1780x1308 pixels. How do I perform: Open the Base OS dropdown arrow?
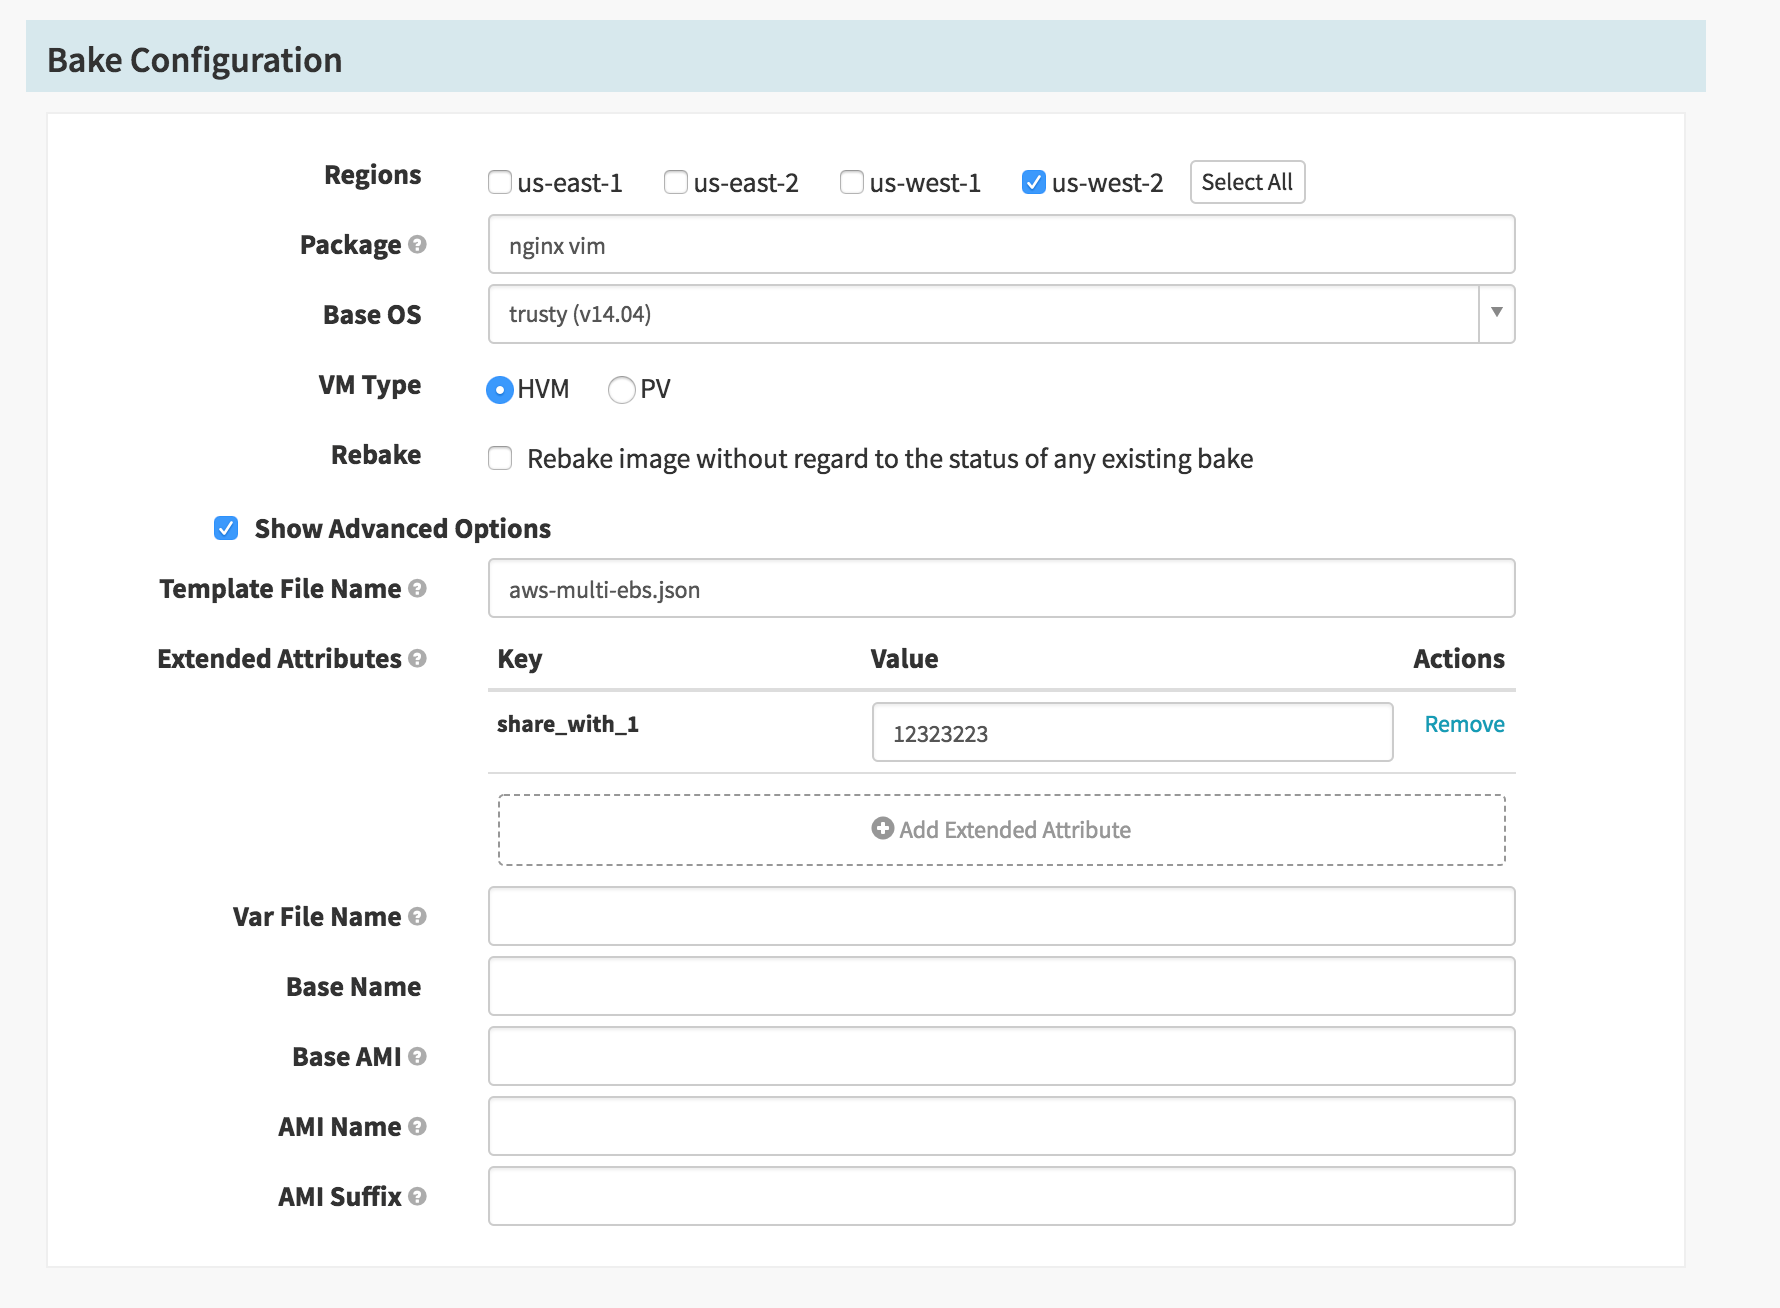pos(1496,314)
